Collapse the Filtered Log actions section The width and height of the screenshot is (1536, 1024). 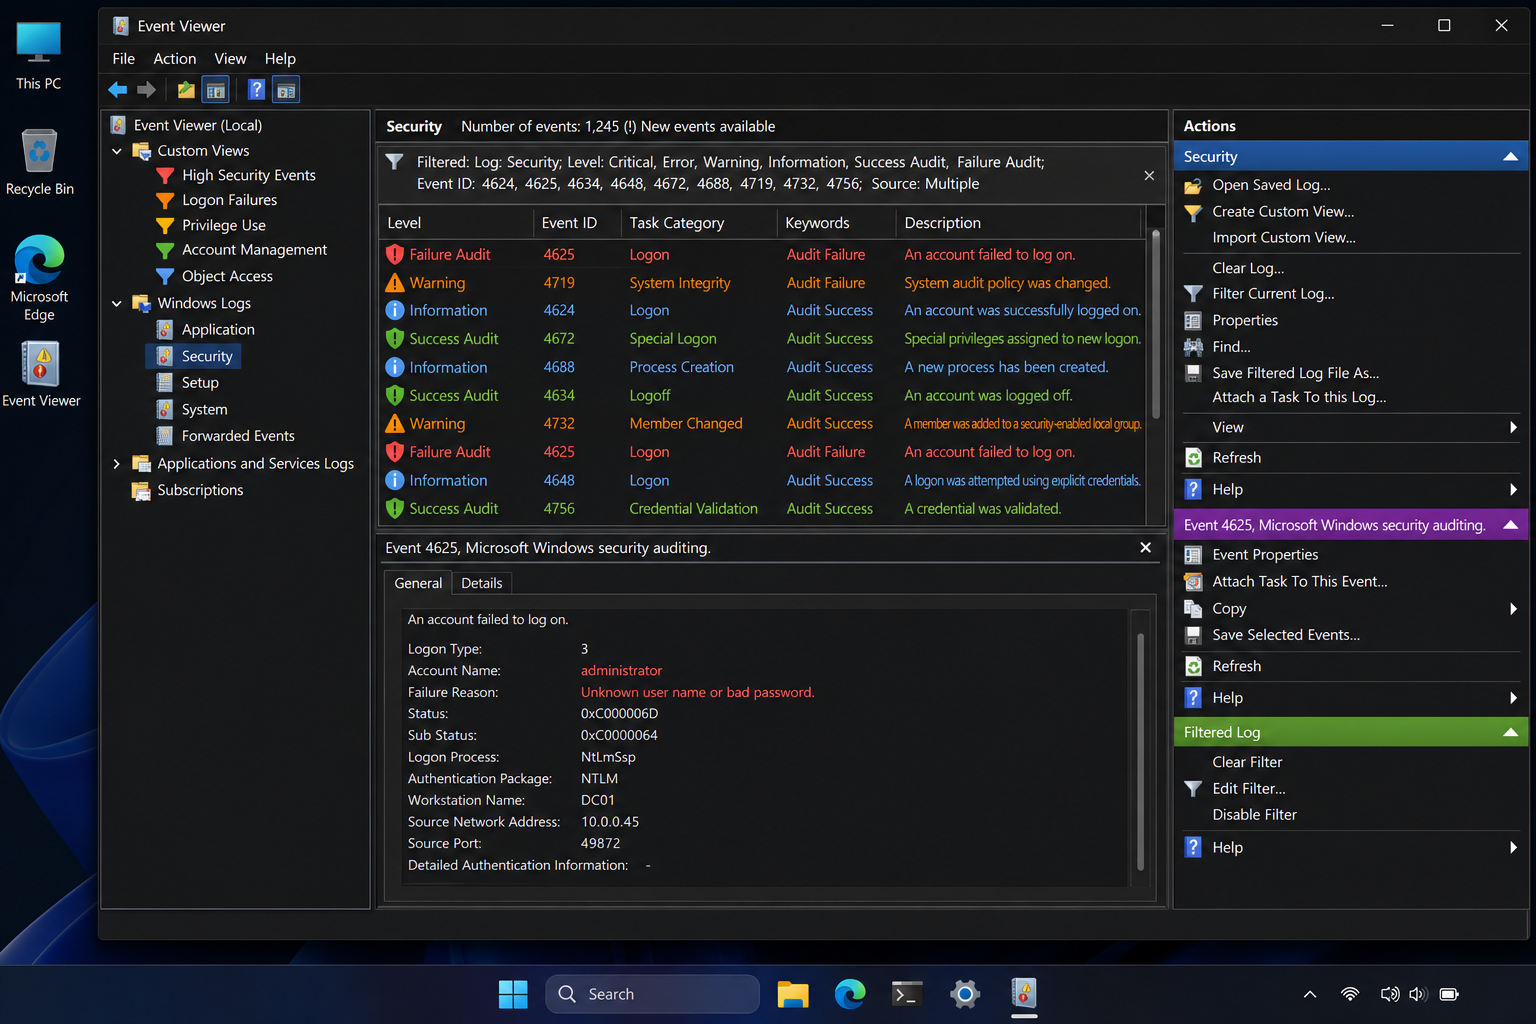pos(1511,733)
